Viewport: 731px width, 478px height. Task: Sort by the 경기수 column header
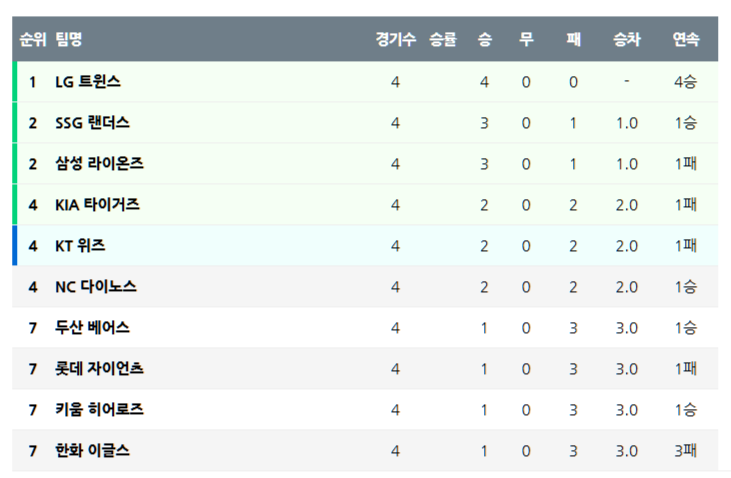click(396, 40)
